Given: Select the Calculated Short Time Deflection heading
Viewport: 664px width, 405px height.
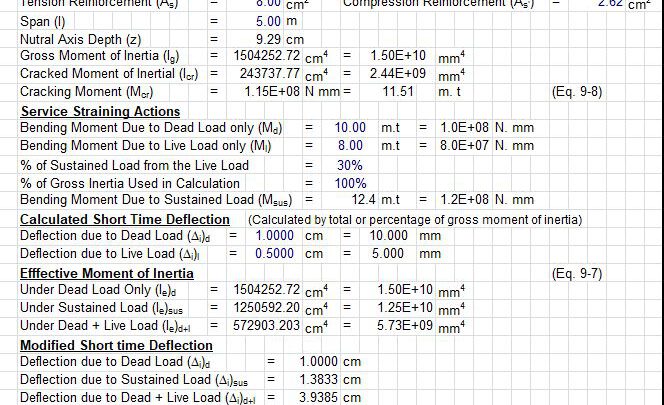Looking at the screenshot, I should tap(125, 219).
